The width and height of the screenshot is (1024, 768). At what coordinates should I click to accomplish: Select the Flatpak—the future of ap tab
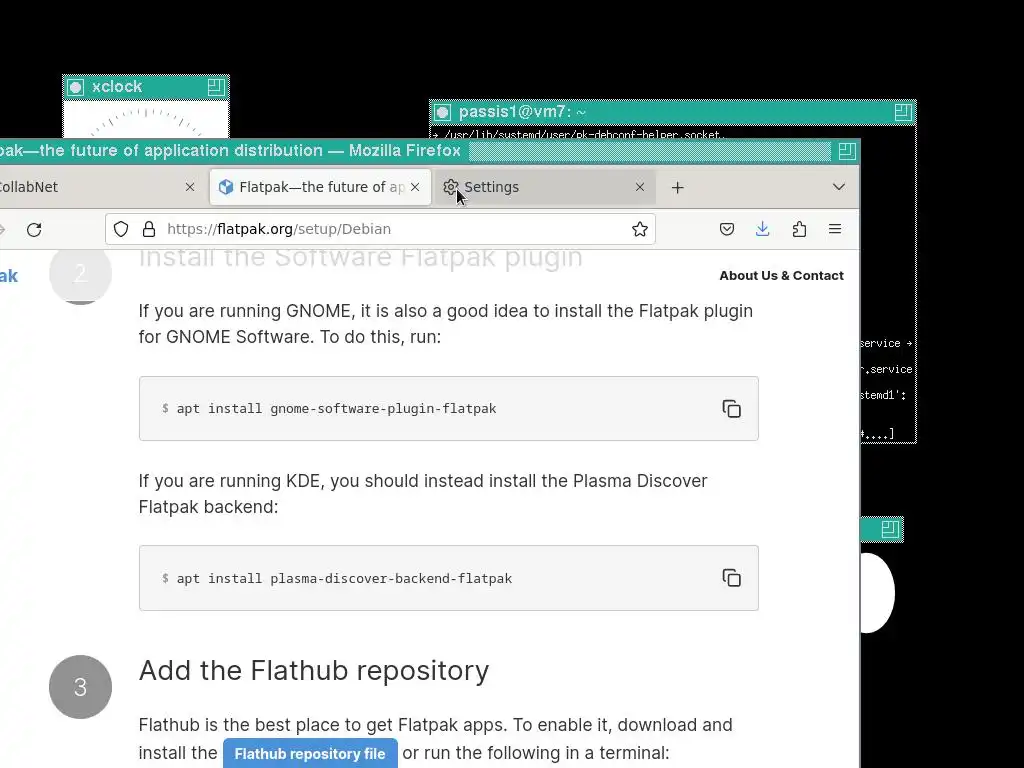pyautogui.click(x=321, y=187)
